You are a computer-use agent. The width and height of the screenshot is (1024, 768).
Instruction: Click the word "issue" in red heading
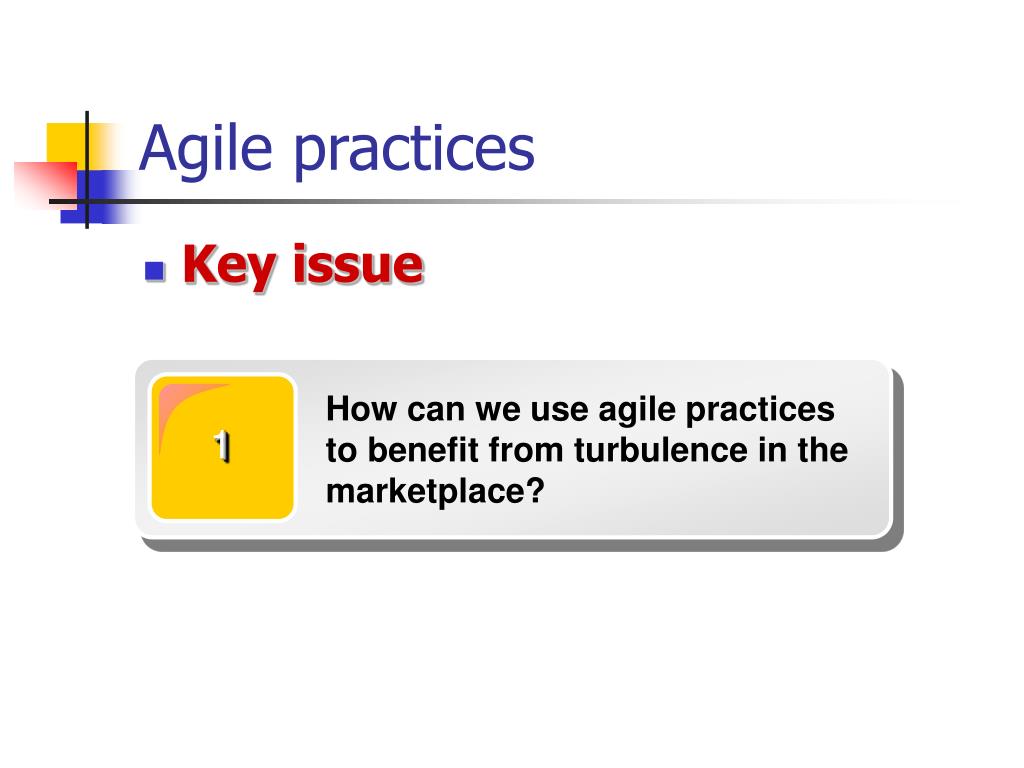[x=358, y=264]
